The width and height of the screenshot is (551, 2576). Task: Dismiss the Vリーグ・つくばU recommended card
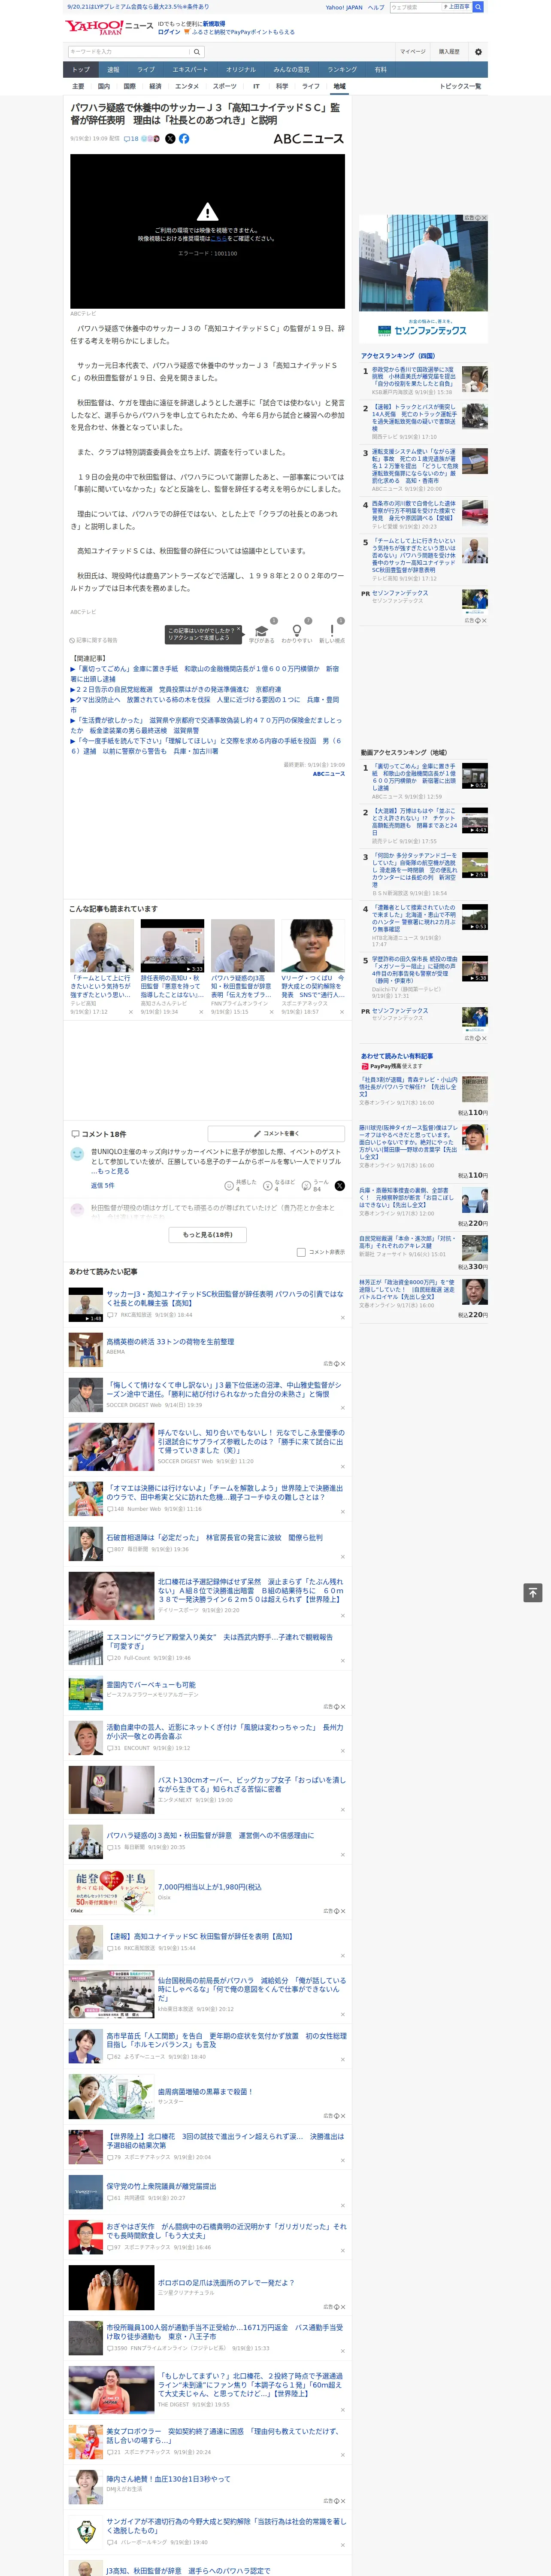pos(341,1012)
